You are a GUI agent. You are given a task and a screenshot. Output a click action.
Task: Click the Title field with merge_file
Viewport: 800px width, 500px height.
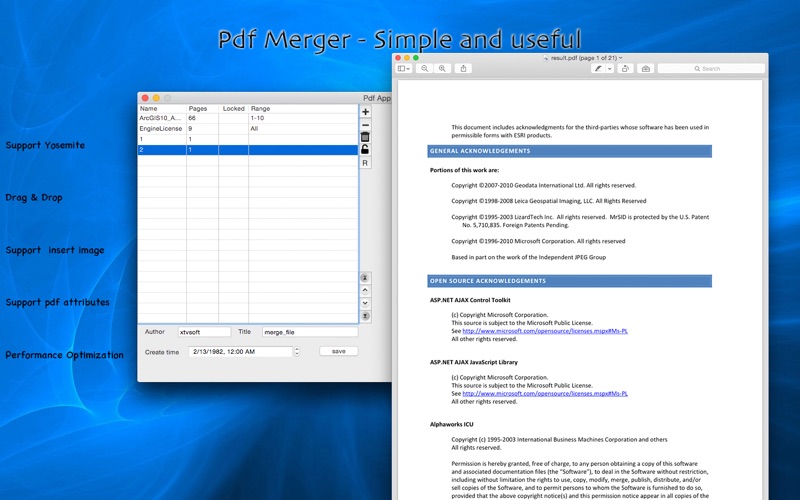coord(310,332)
